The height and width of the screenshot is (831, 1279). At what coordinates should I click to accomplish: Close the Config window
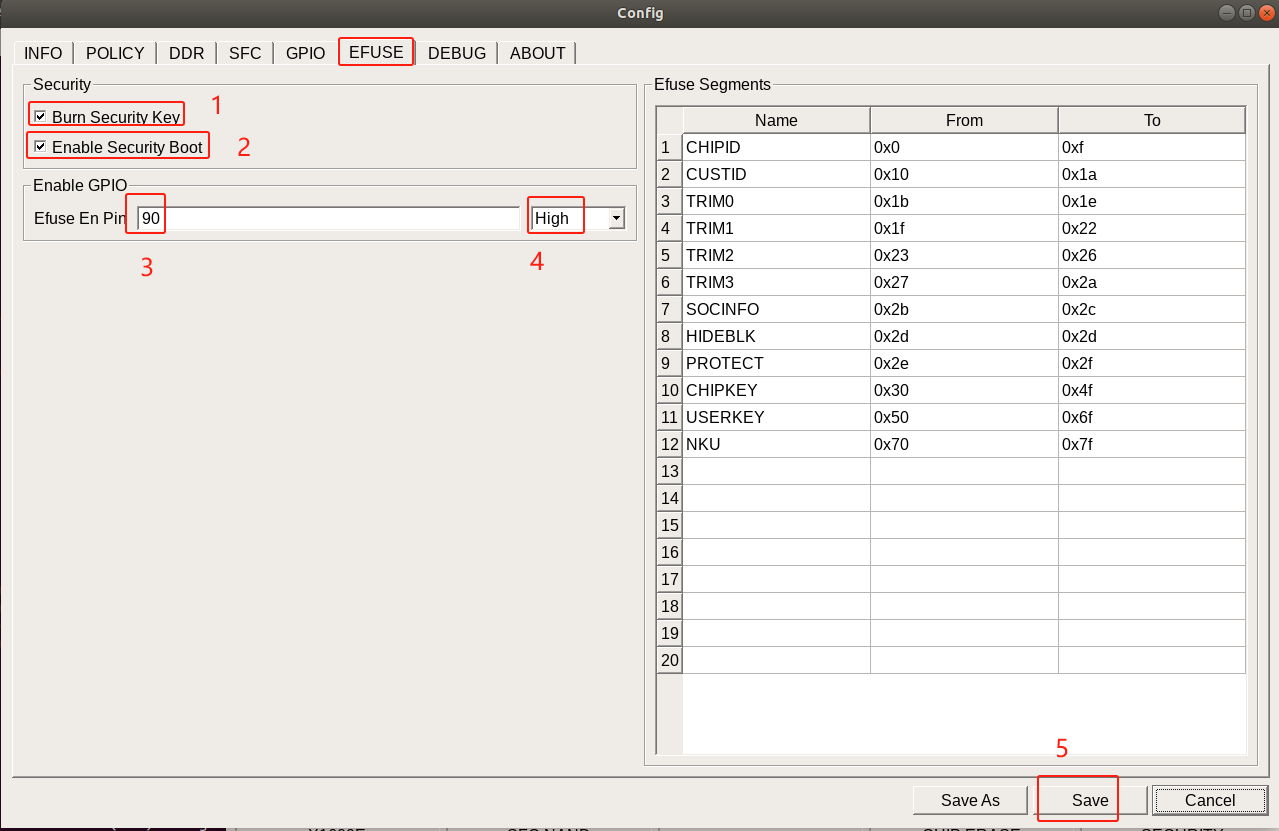(1266, 12)
